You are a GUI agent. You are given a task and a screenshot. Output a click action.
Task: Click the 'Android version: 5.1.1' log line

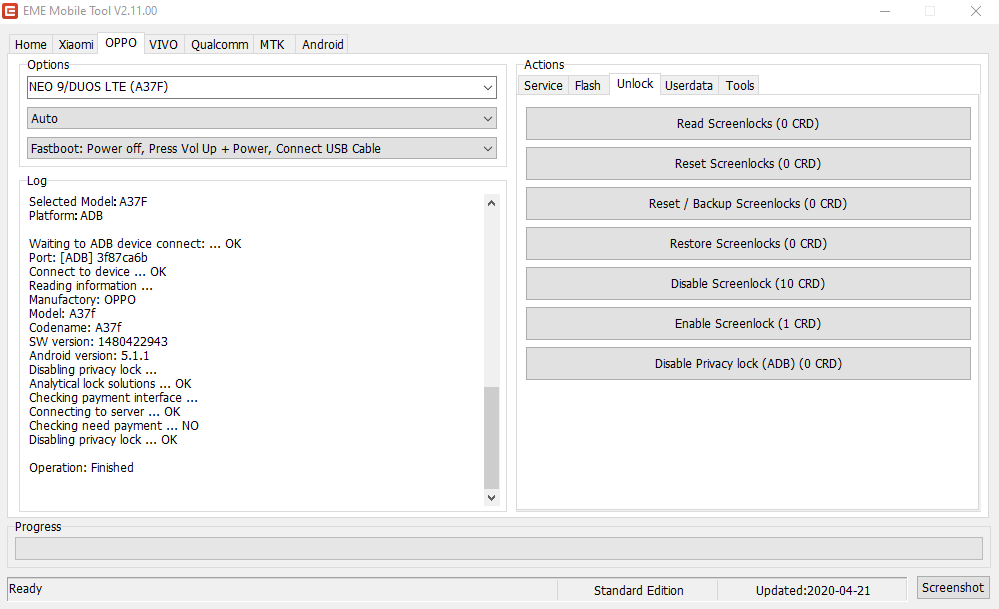click(x=89, y=355)
